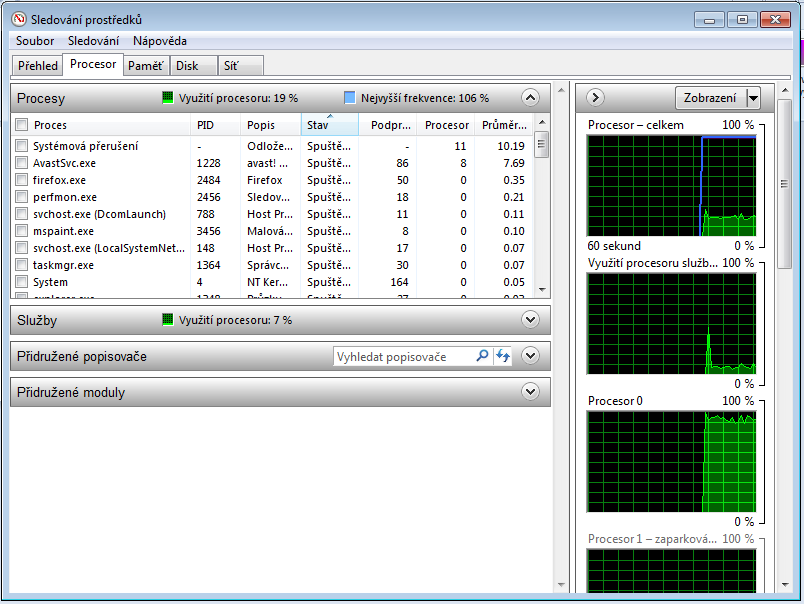Click the Vyhledat popisovače search field
Image resolution: width=804 pixels, height=604 pixels.
click(x=405, y=356)
